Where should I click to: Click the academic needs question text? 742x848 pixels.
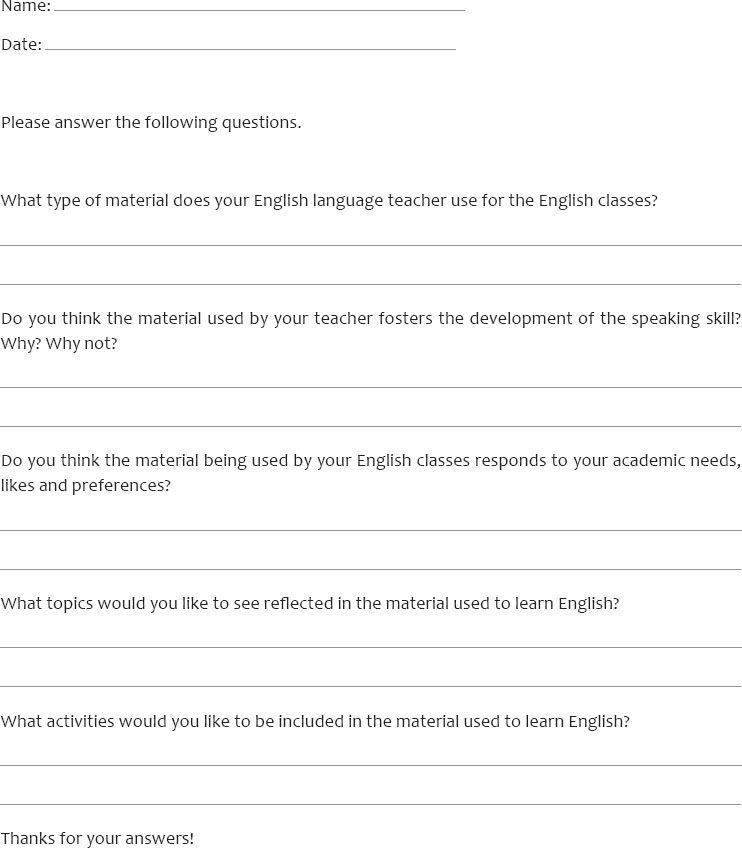tap(370, 461)
